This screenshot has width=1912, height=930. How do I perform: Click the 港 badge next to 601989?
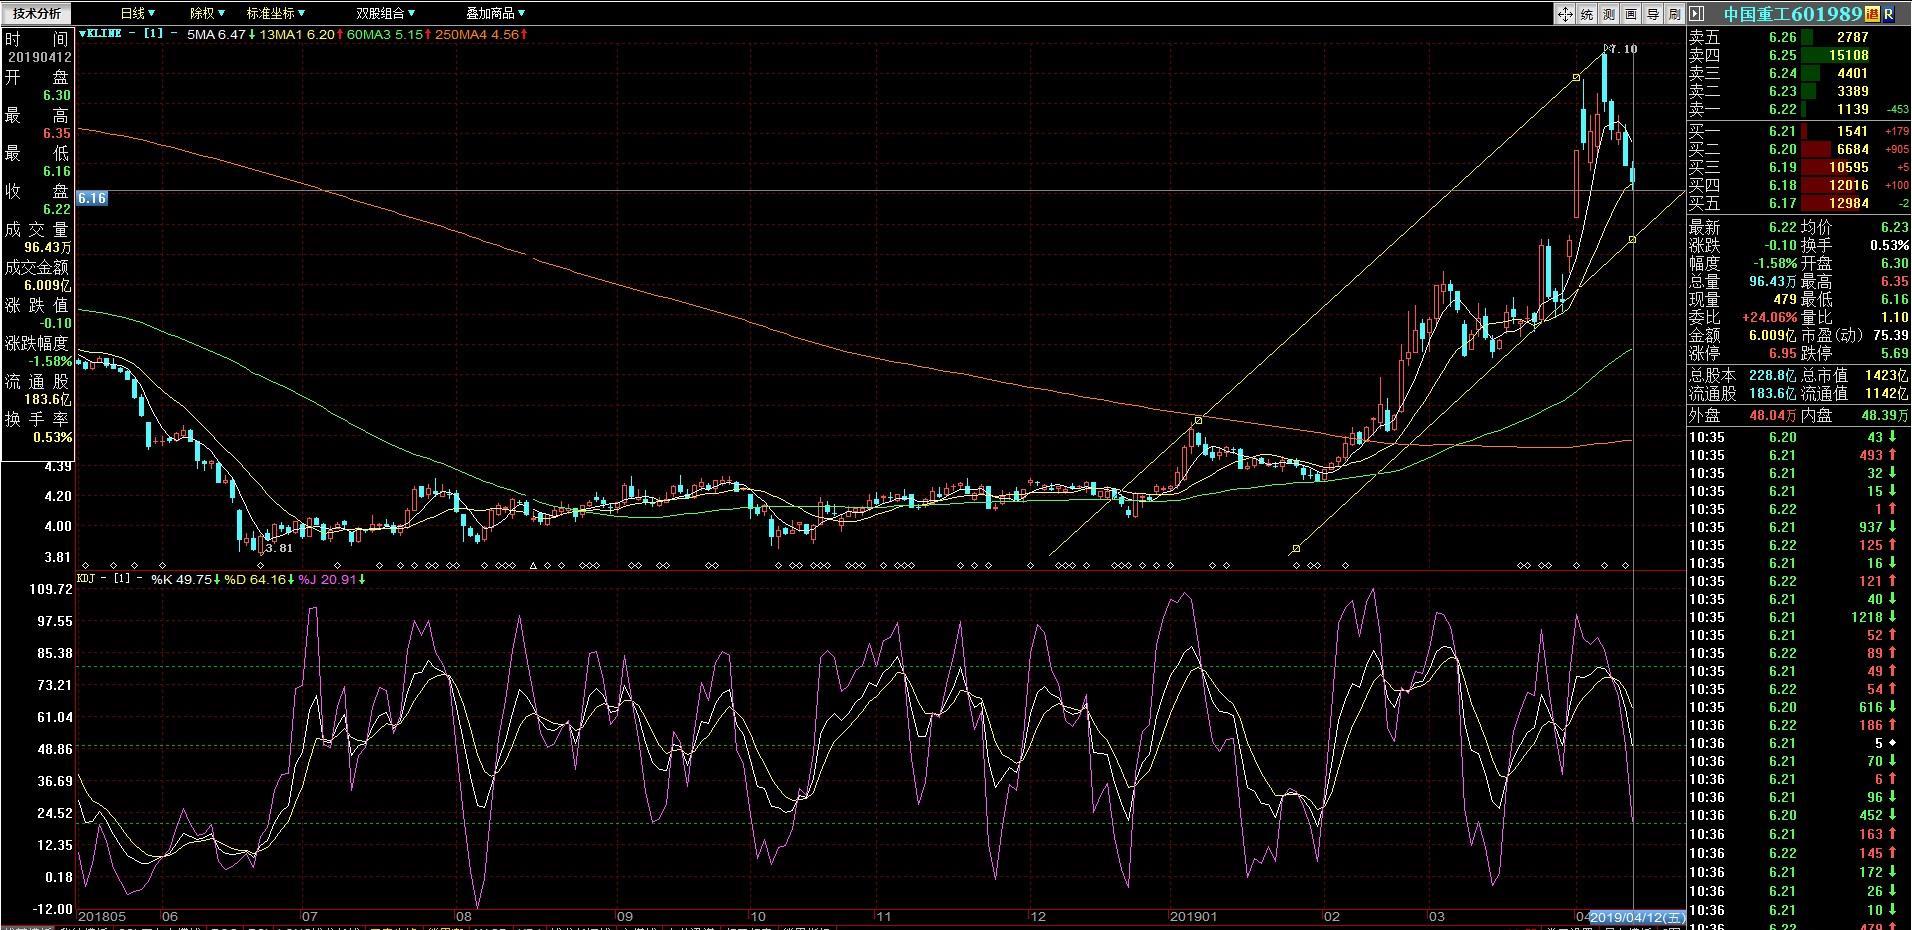click(x=1872, y=14)
